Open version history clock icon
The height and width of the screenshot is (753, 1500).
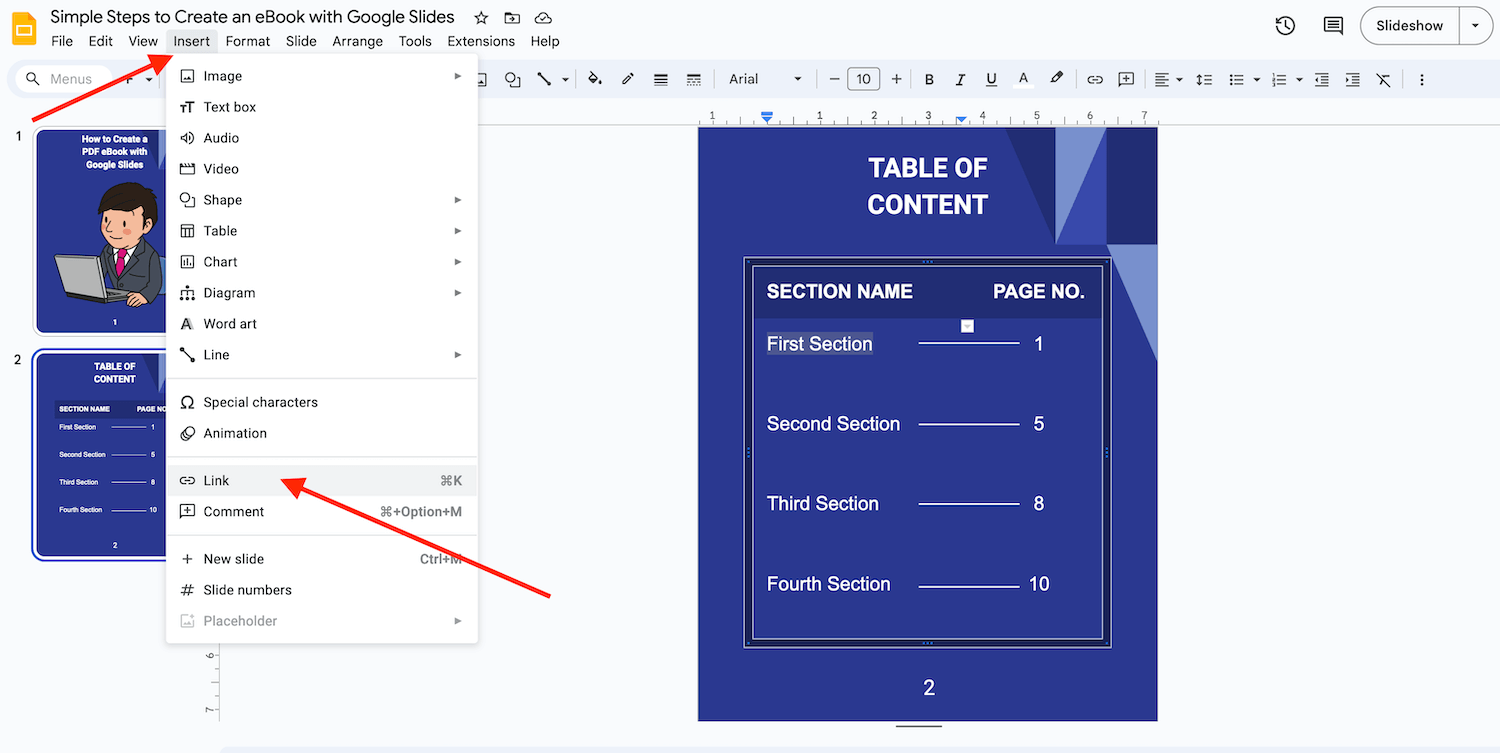coord(1285,26)
